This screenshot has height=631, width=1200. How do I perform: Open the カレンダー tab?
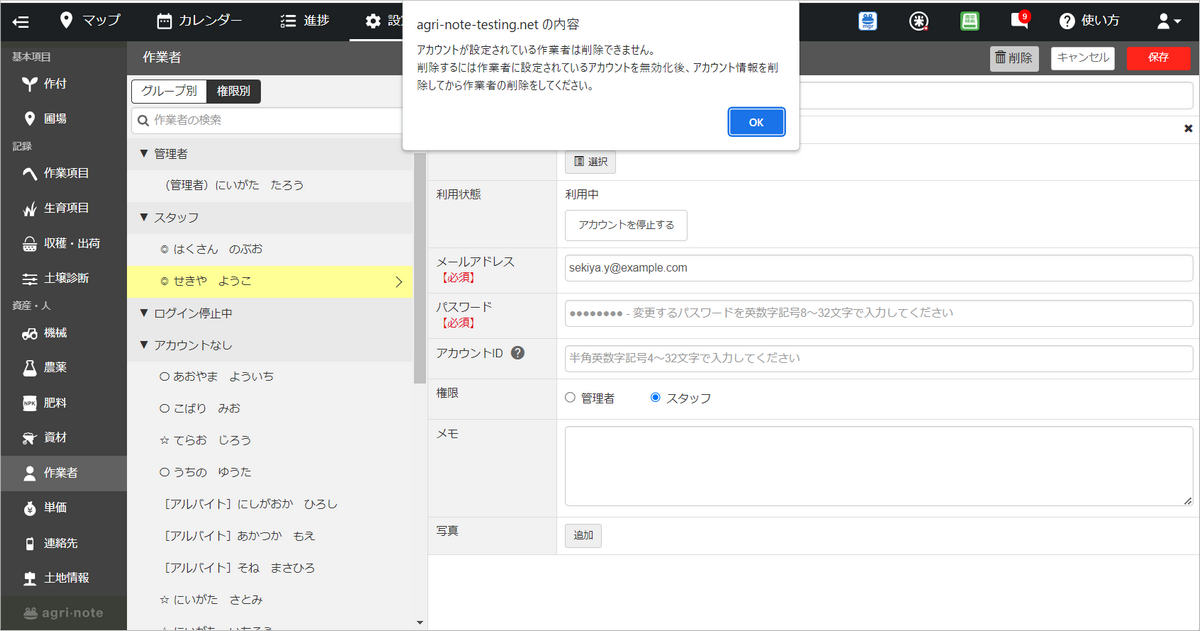click(200, 20)
